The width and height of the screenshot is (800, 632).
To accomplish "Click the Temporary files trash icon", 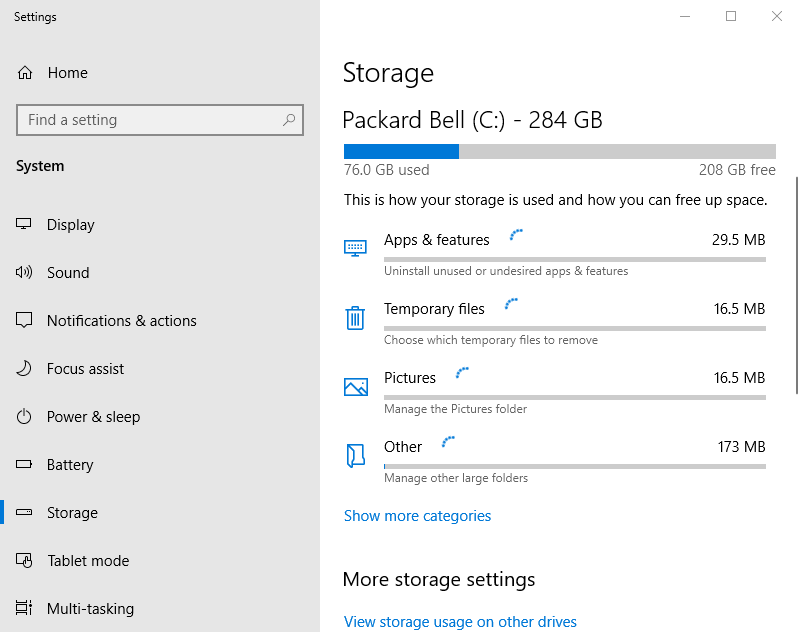I will (x=355, y=318).
